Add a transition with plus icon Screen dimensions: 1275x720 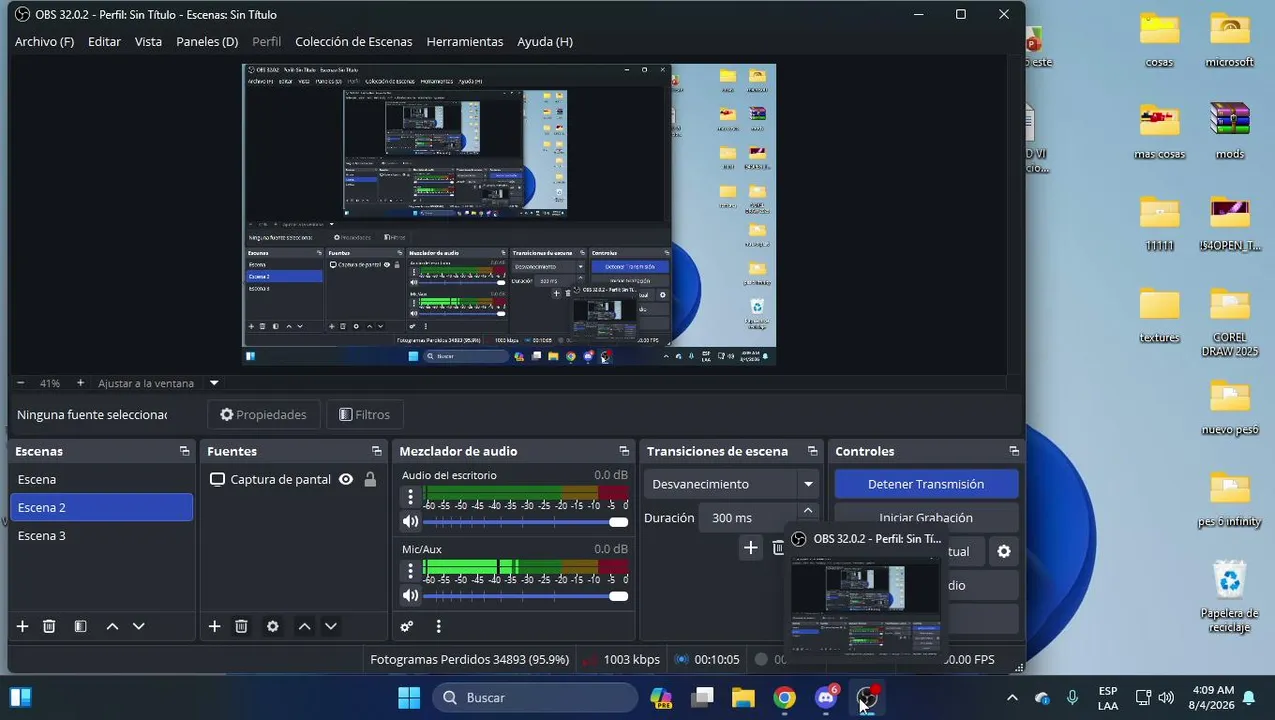tap(751, 547)
